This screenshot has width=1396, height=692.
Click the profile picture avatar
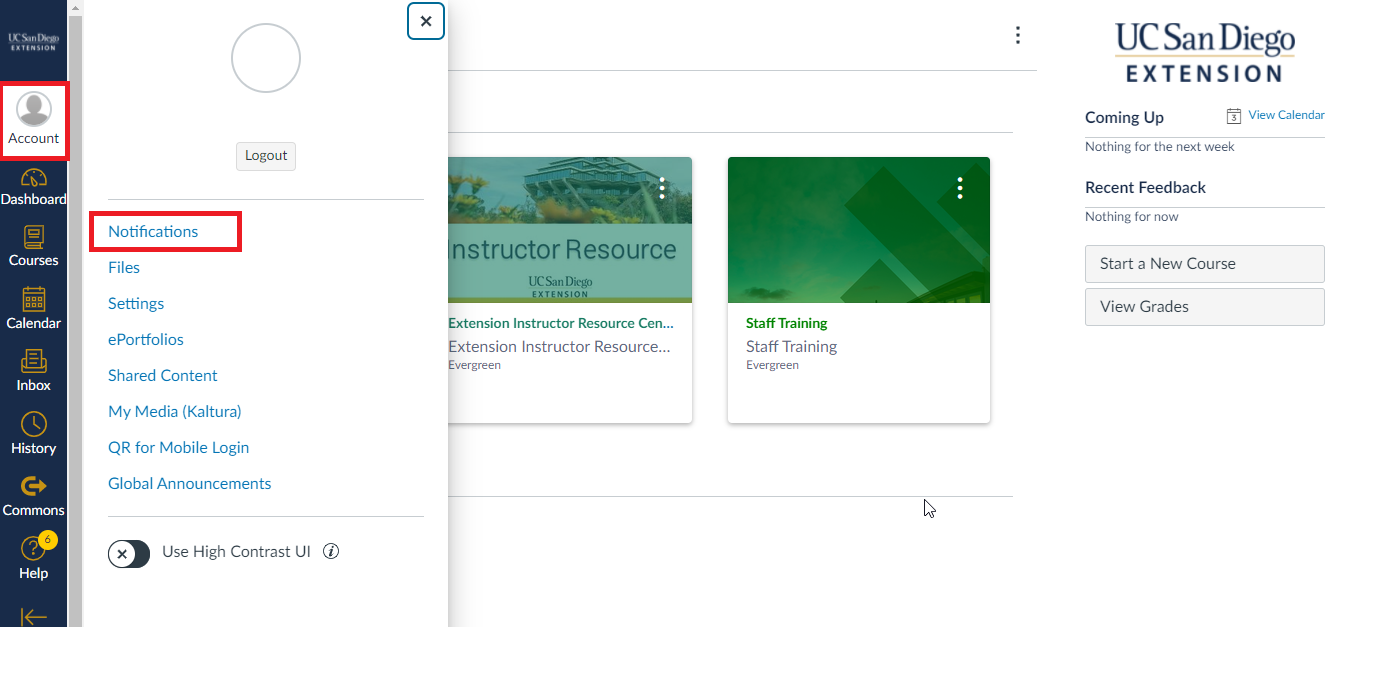click(266, 59)
